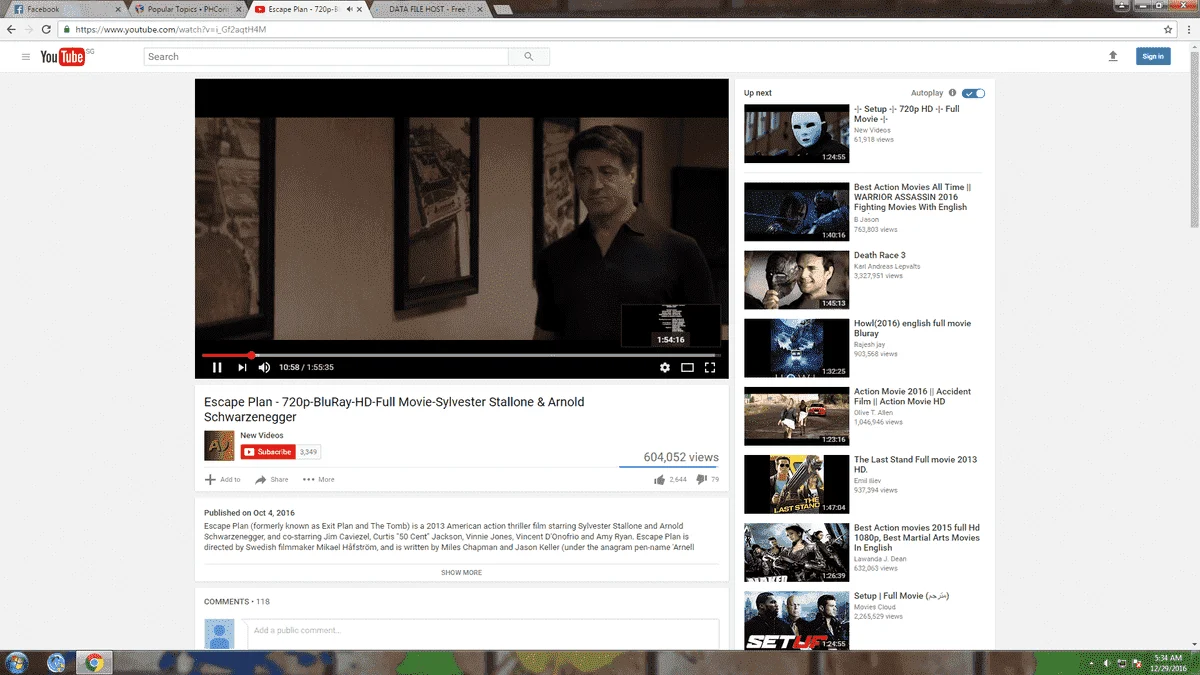Open Action Movie 2016 Accident Film link
The width and height of the screenshot is (1200, 675).
point(912,396)
